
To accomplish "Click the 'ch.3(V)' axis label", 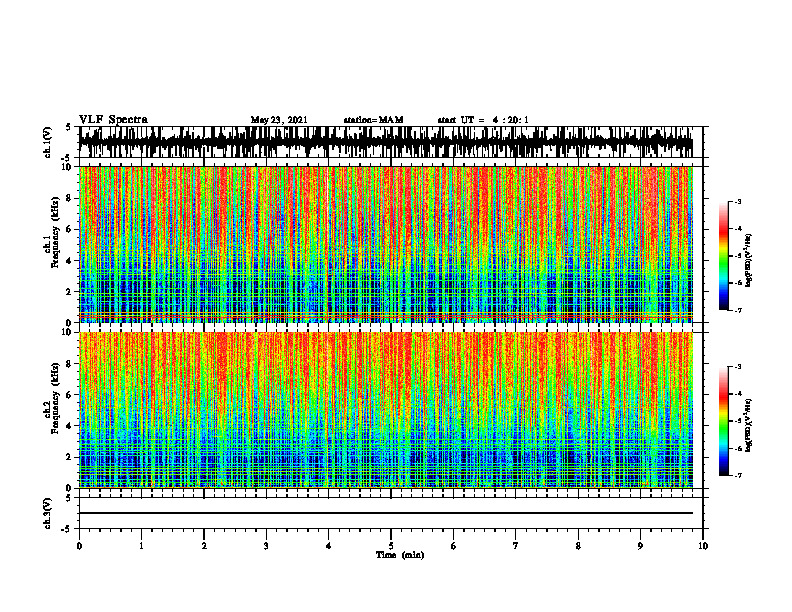I will pyautogui.click(x=48, y=513).
